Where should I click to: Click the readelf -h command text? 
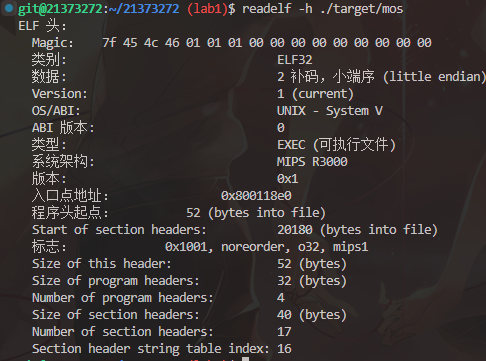tap(277, 9)
